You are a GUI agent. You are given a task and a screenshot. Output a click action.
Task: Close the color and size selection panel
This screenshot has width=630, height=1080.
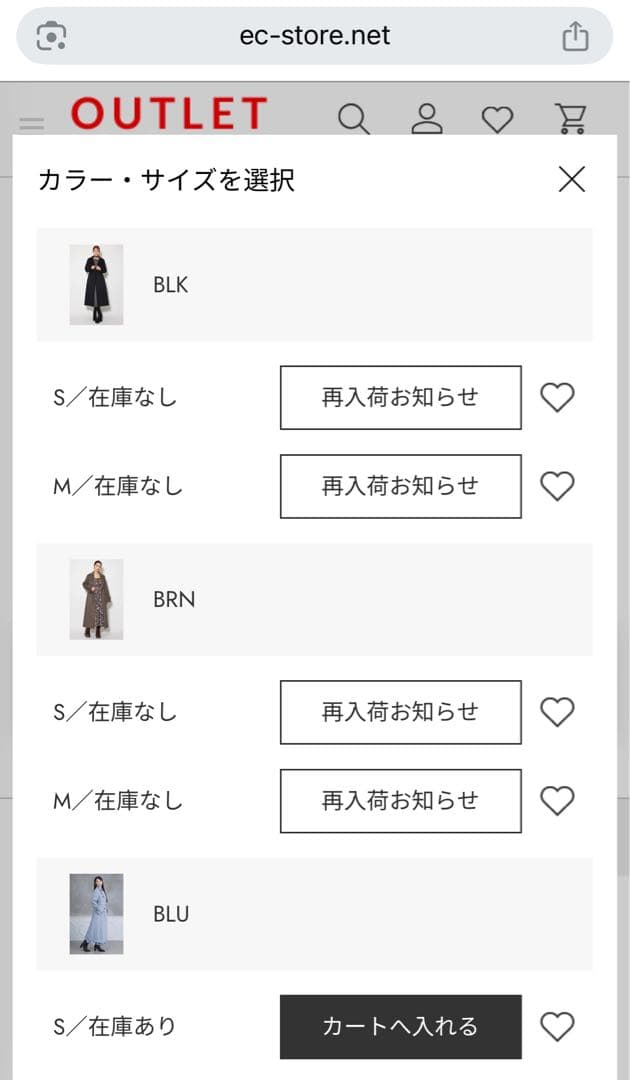coord(572,179)
